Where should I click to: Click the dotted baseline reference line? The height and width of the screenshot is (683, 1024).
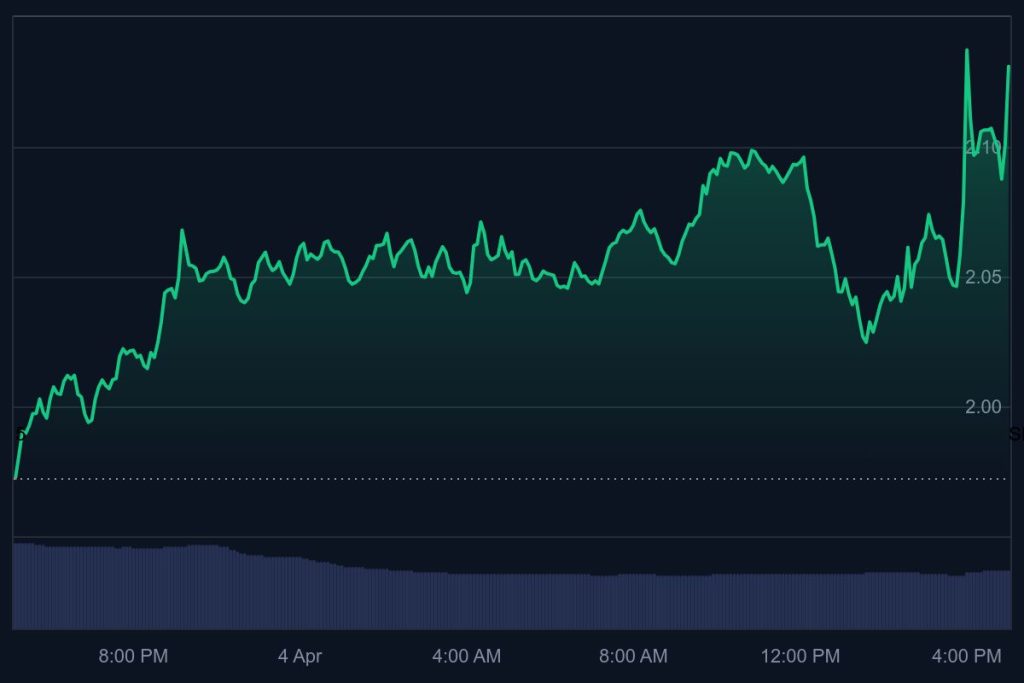[512, 479]
